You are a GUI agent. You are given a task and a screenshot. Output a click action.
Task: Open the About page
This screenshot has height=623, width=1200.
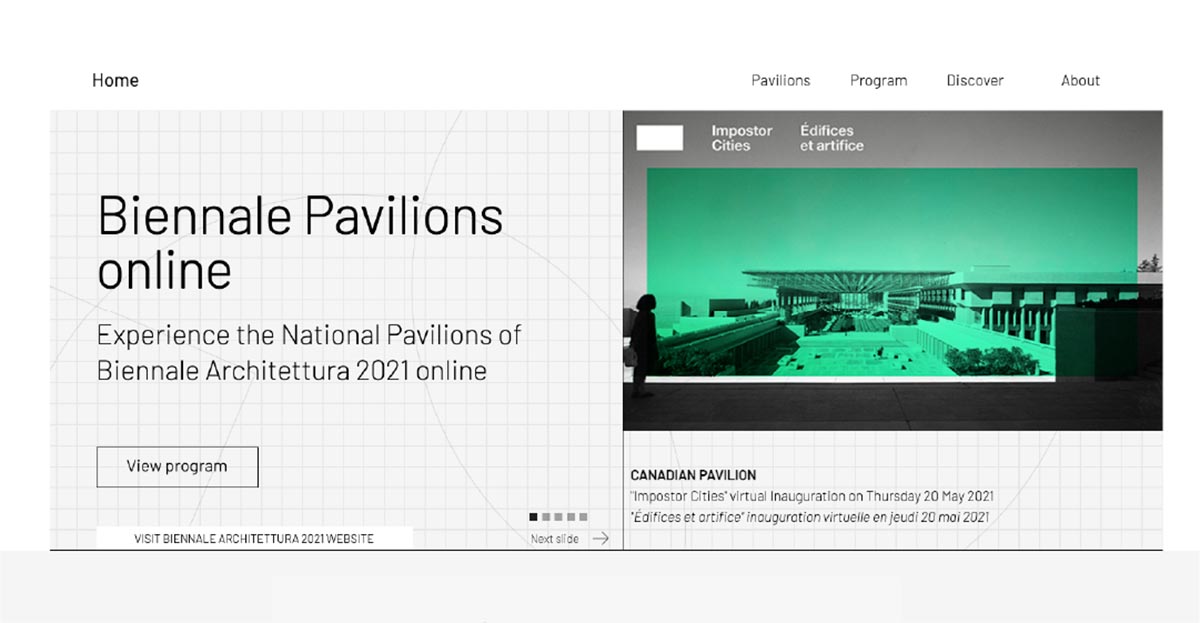(x=1080, y=81)
